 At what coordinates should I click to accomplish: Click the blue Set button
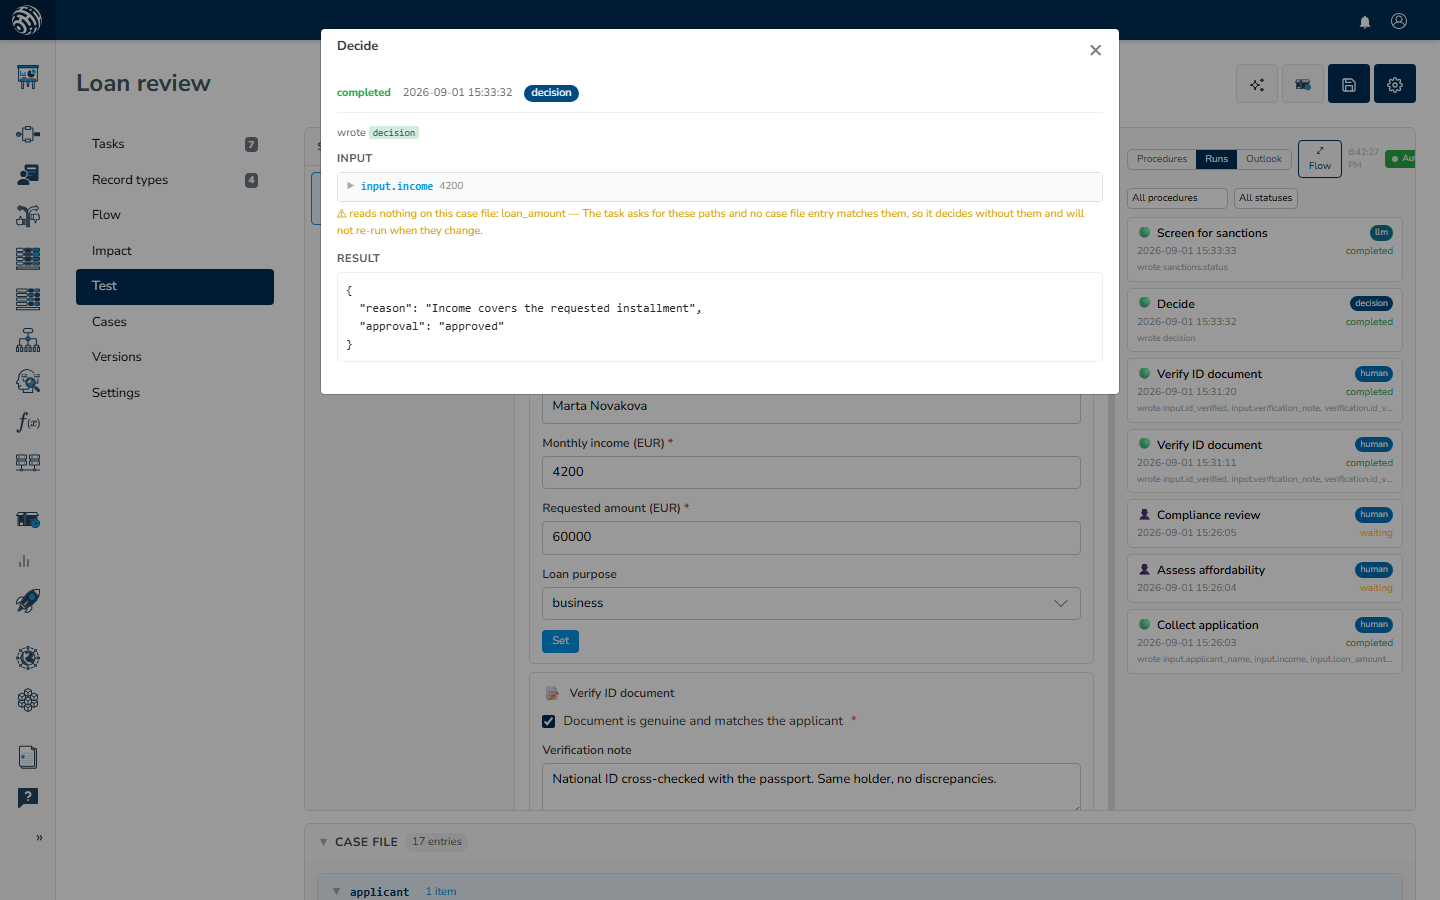[560, 641]
